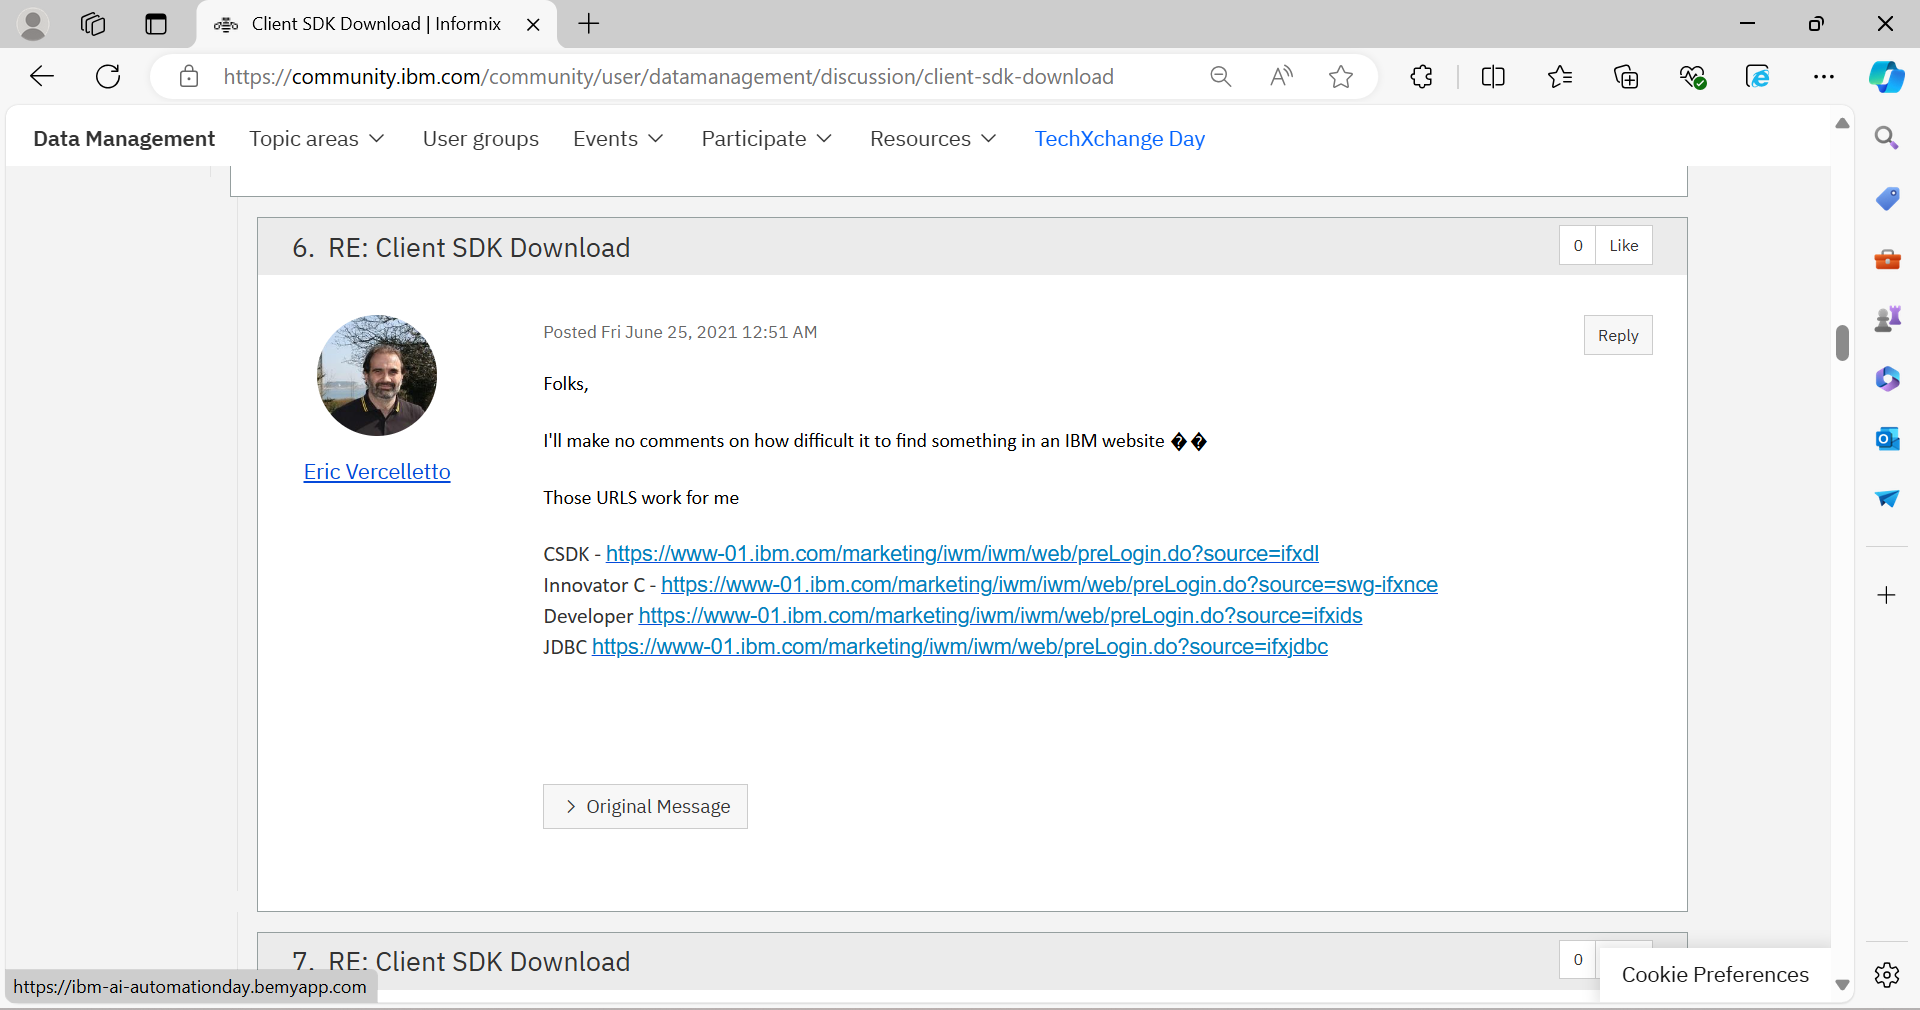
Task: Click the page vertical scrollbar thumb
Action: click(1842, 343)
